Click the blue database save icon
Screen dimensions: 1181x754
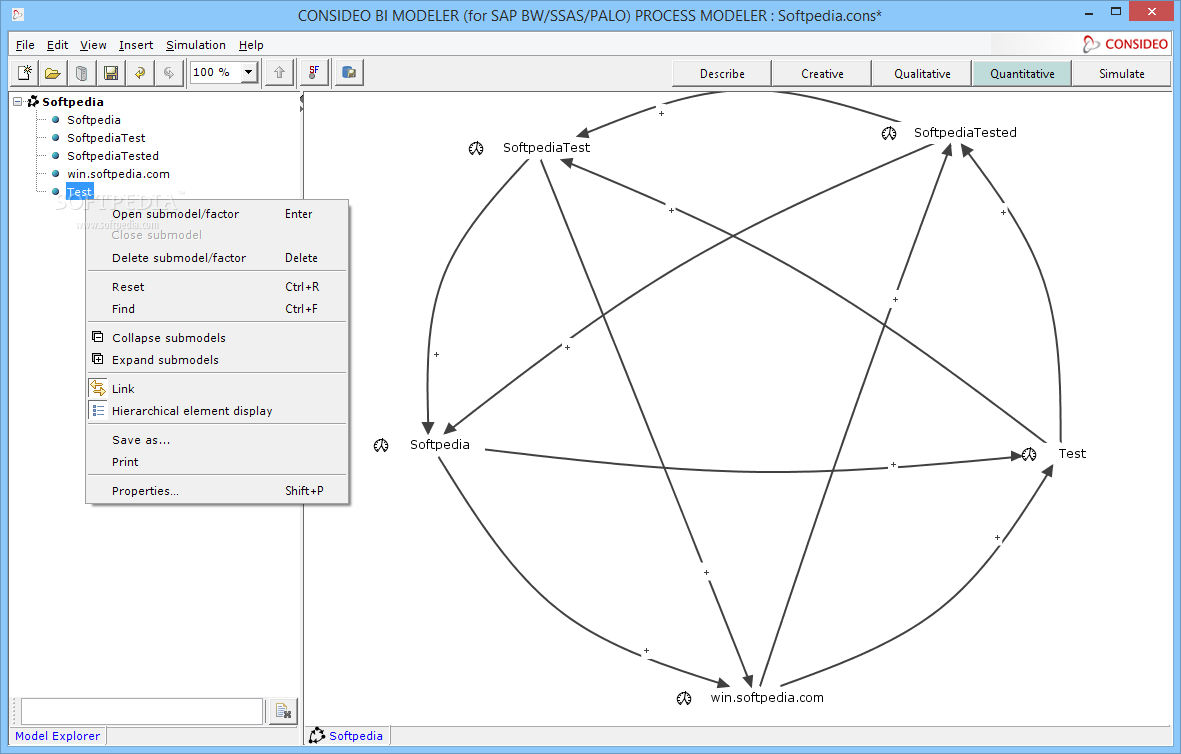[349, 73]
